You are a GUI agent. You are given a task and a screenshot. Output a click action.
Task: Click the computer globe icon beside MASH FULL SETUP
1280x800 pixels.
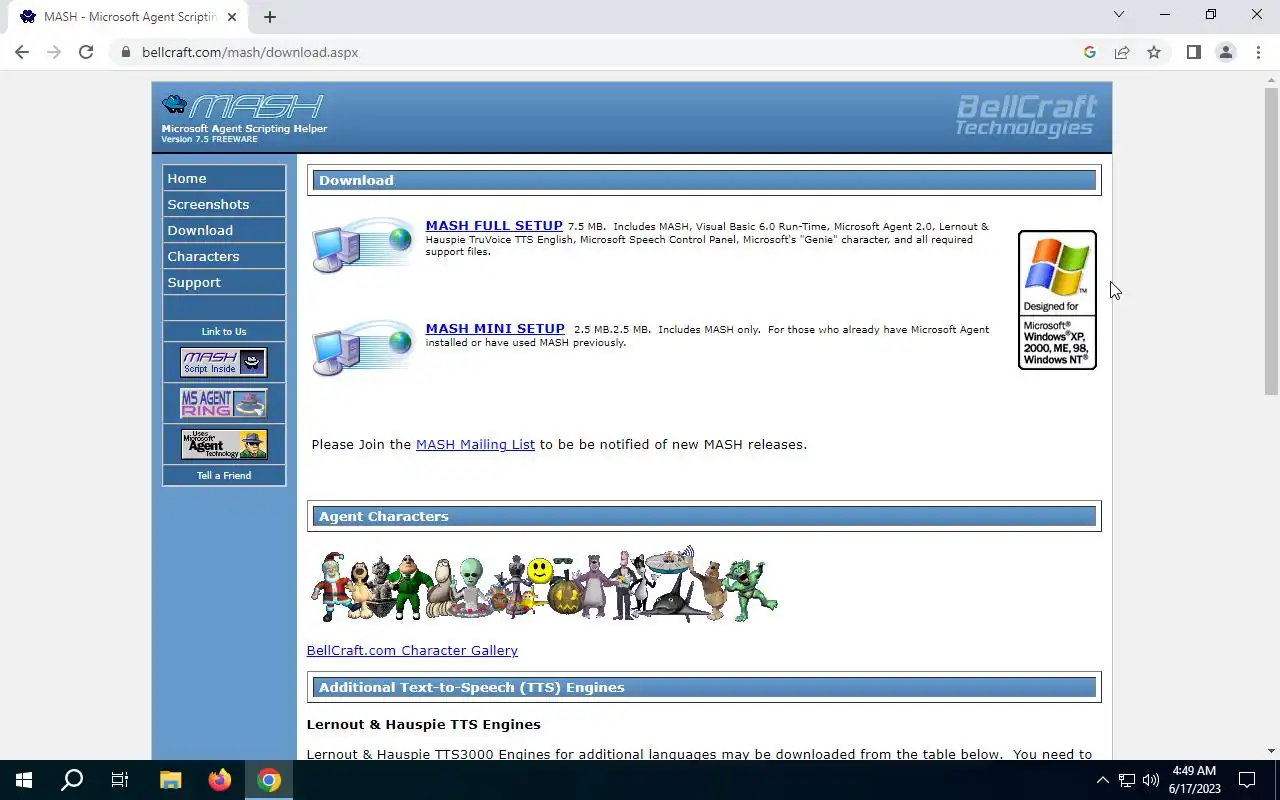pyautogui.click(x=362, y=245)
